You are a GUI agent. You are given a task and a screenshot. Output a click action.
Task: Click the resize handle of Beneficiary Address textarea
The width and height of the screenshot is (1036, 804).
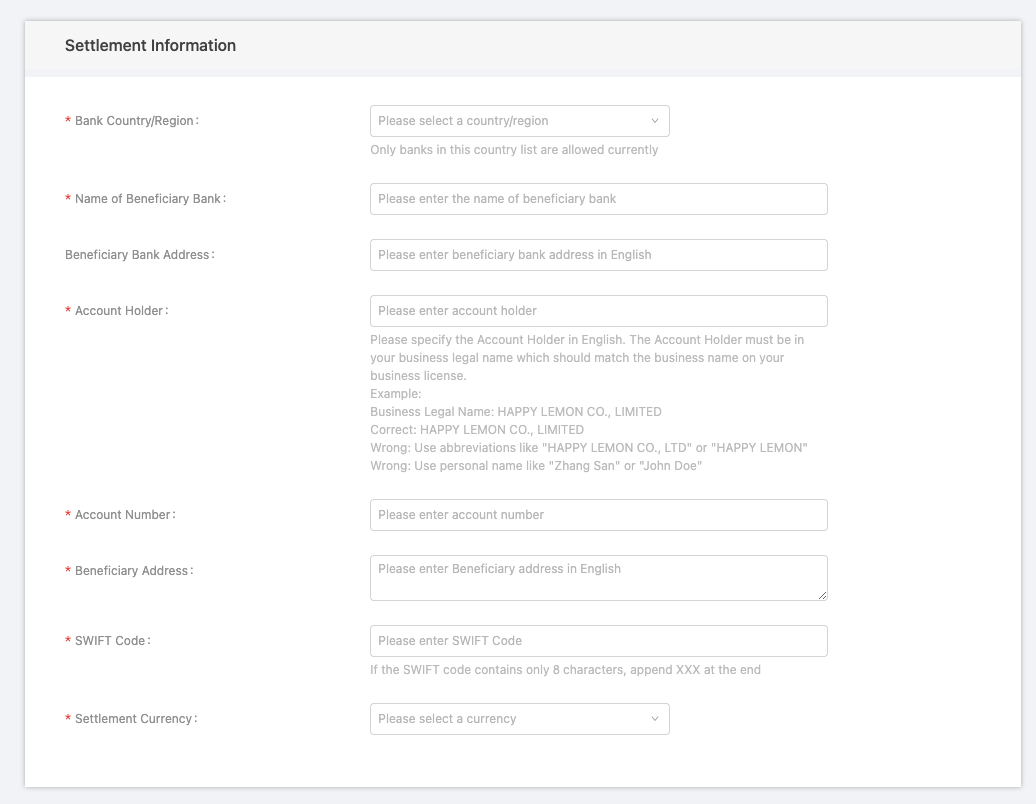pyautogui.click(x=822, y=595)
